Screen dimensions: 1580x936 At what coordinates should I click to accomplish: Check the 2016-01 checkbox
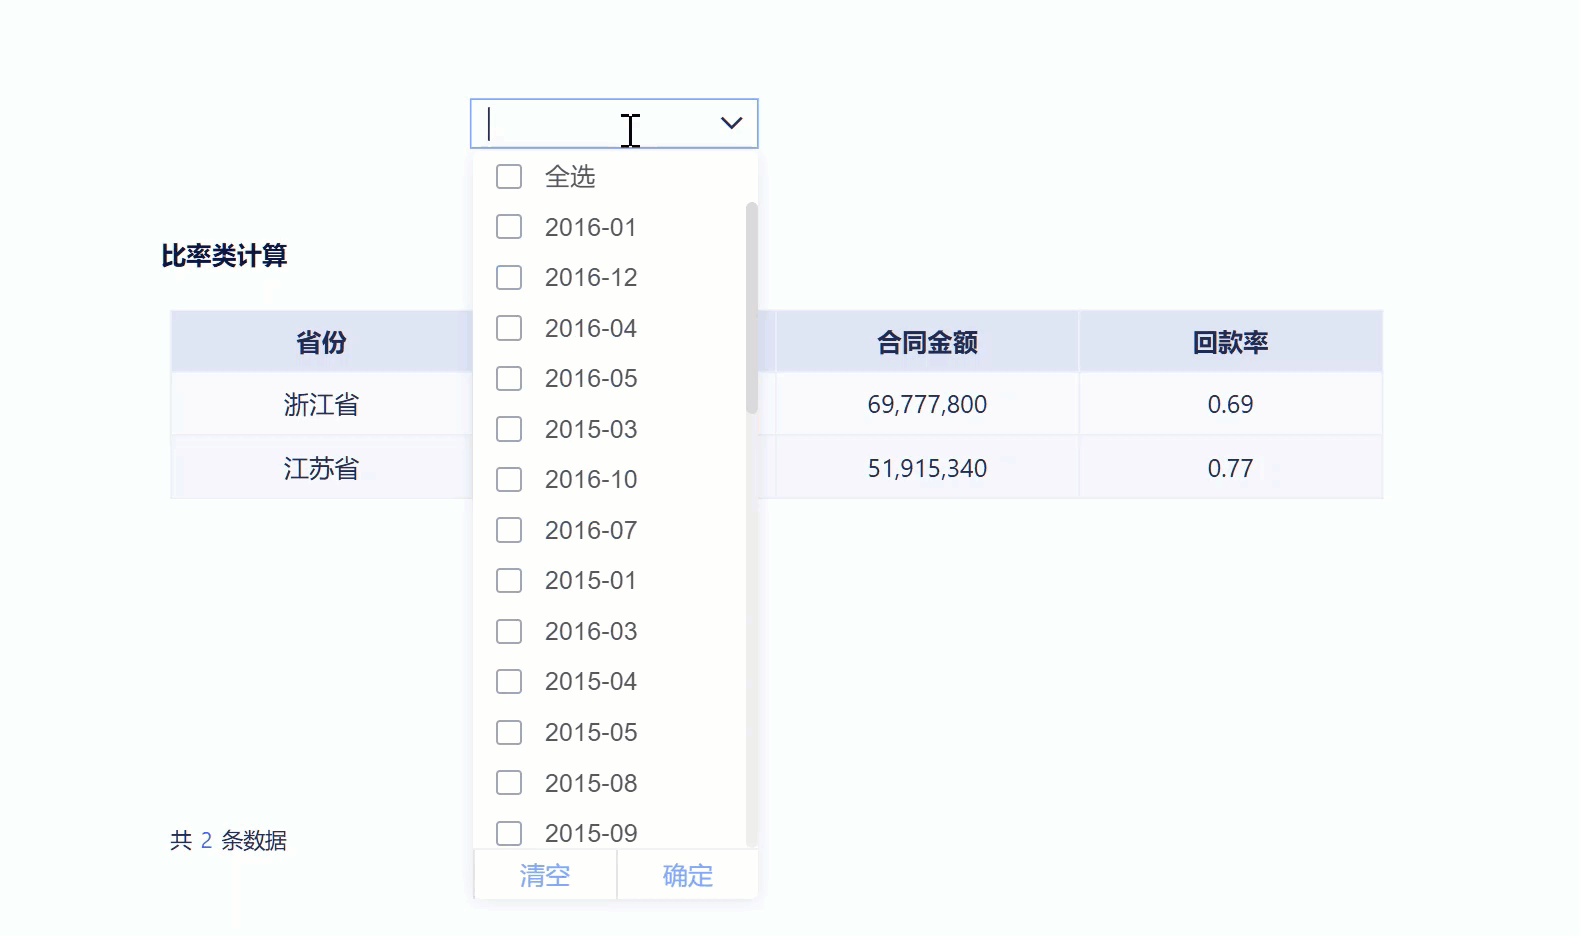coord(509,226)
